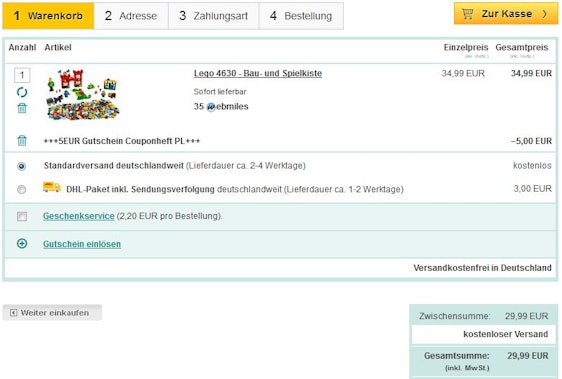The width and height of the screenshot is (562, 379).
Task: Click the Gesamtpreis column header
Action: point(522,47)
